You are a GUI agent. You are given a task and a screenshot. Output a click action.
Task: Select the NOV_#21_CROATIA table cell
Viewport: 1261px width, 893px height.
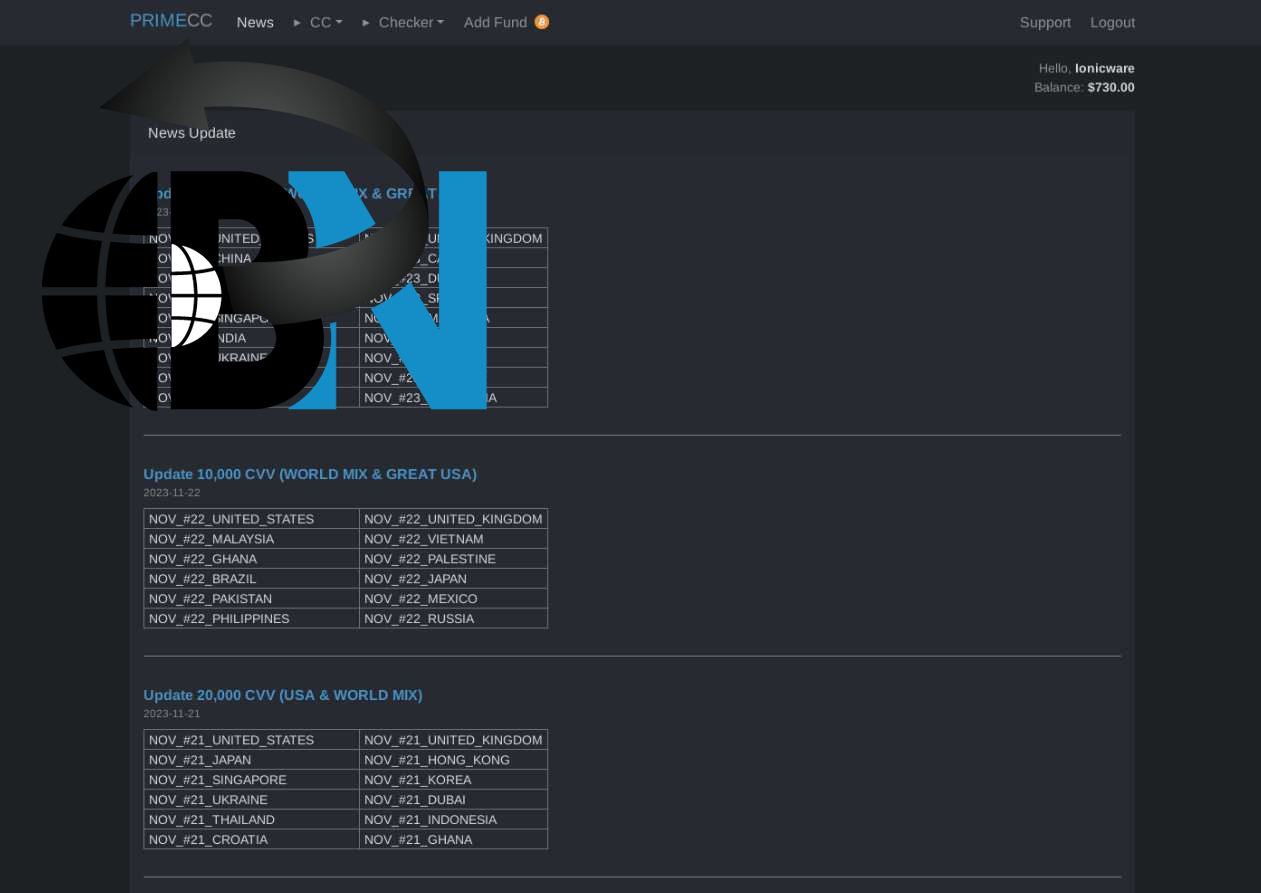(208, 840)
